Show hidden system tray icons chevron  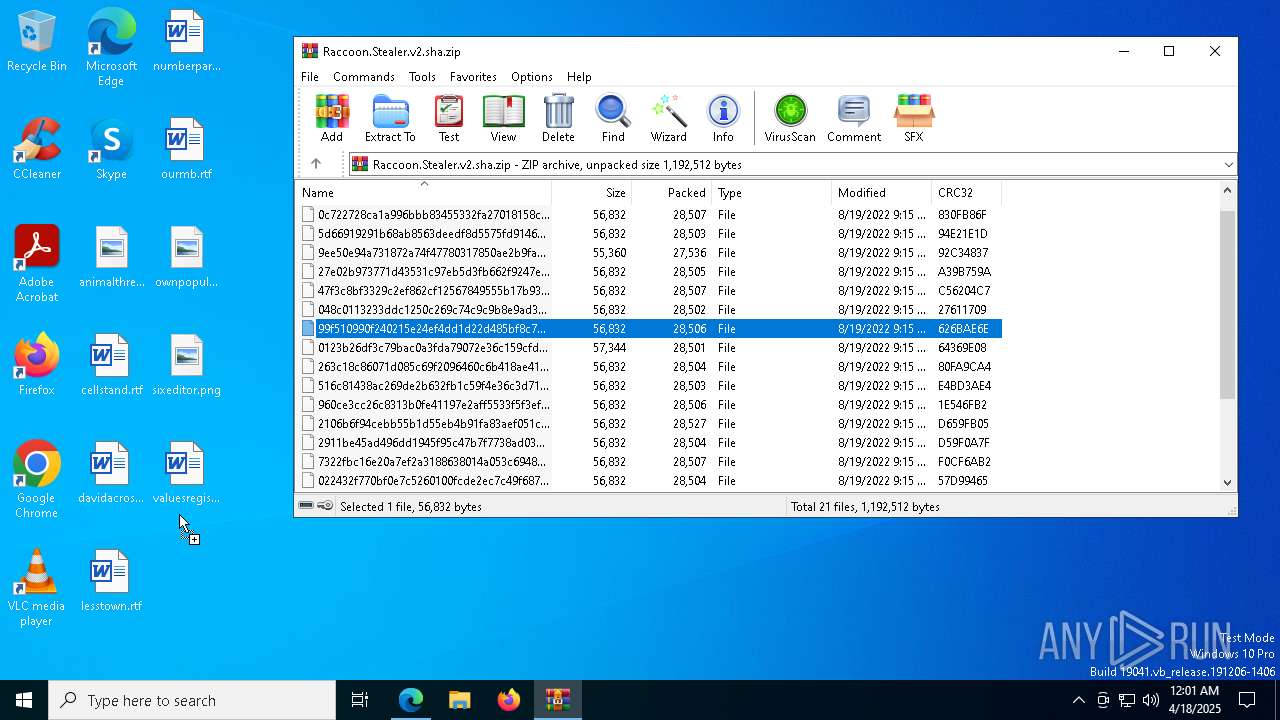tap(1078, 700)
